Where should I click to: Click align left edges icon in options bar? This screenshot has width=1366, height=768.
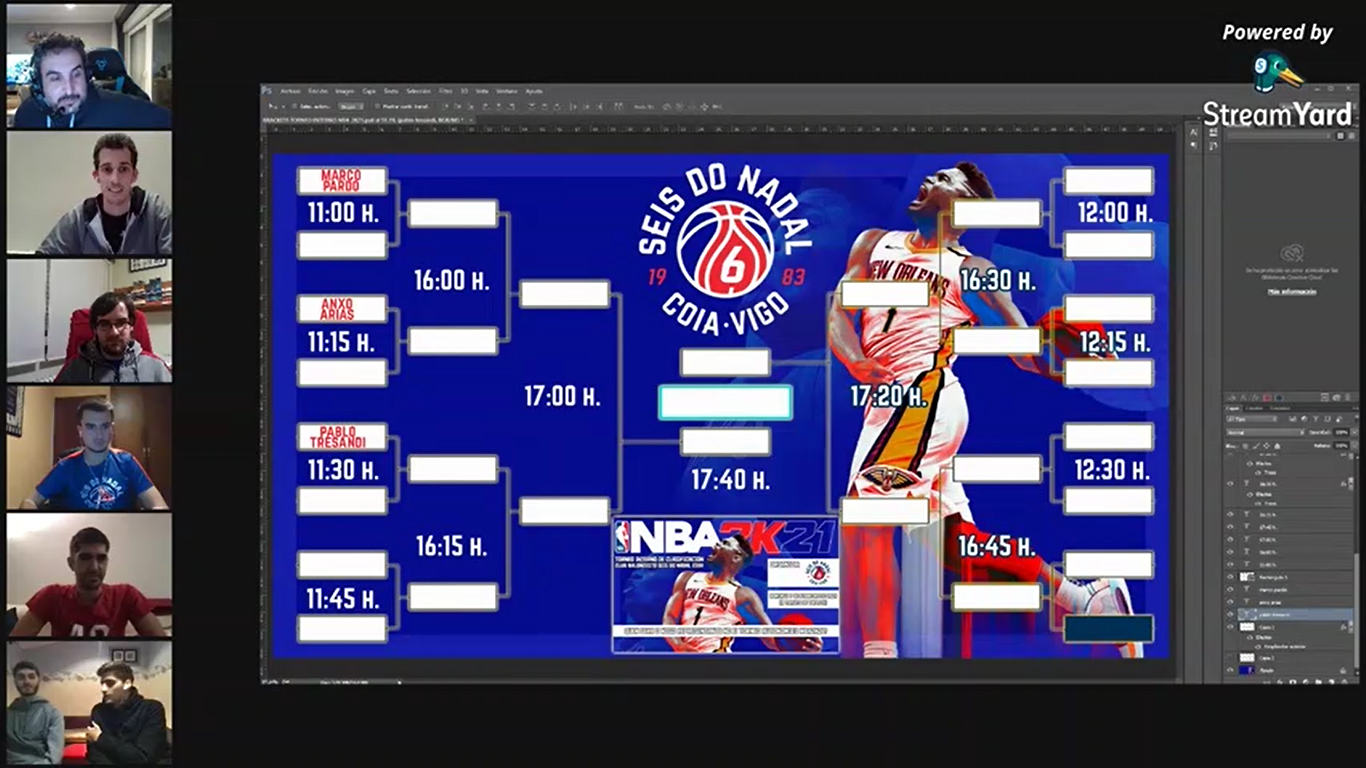point(485,107)
